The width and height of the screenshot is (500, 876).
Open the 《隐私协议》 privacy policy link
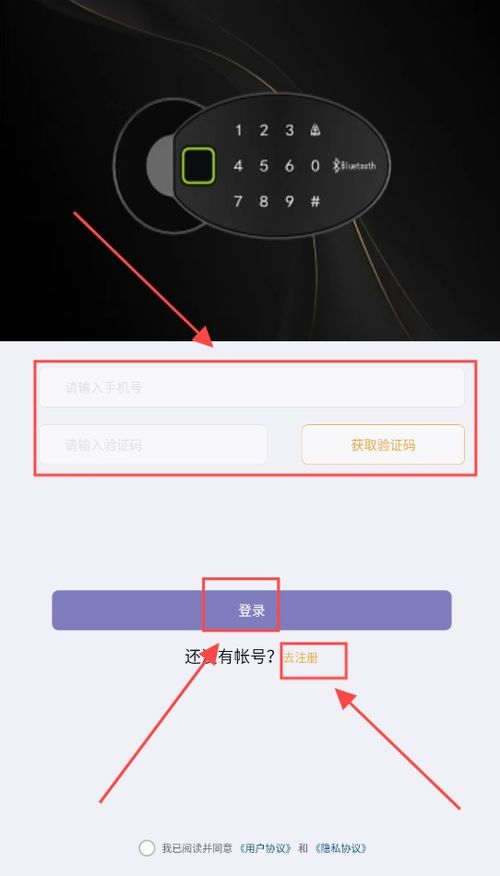[x=341, y=848]
